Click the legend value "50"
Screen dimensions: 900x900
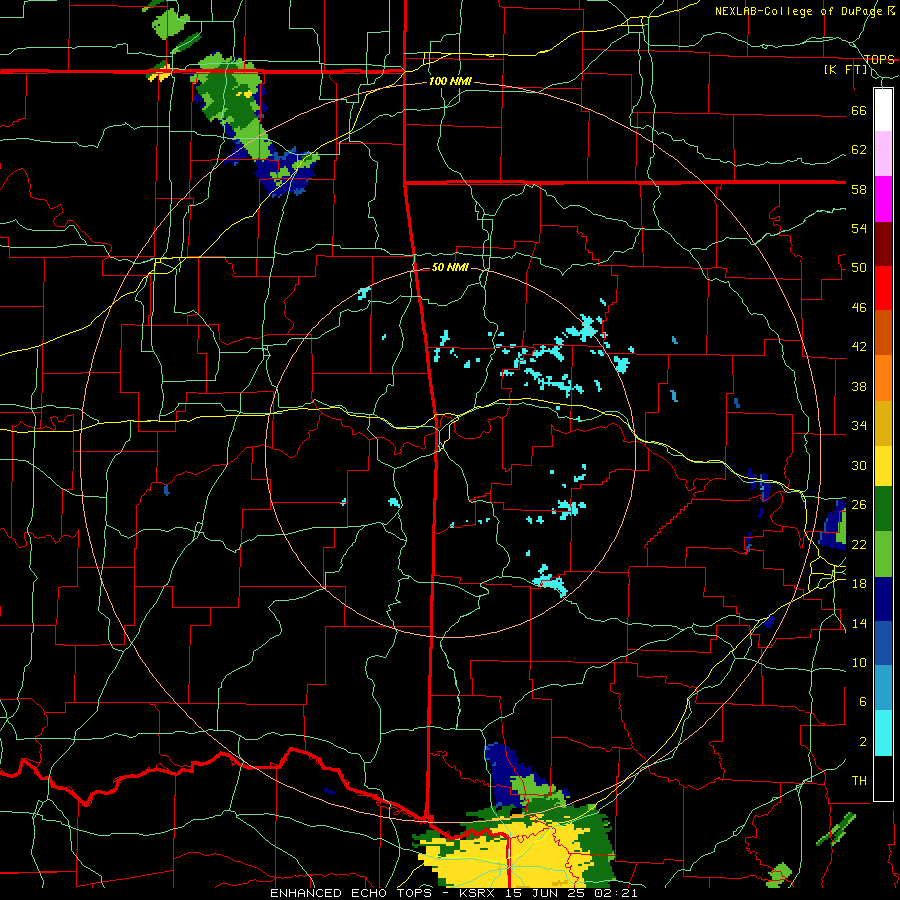point(859,268)
